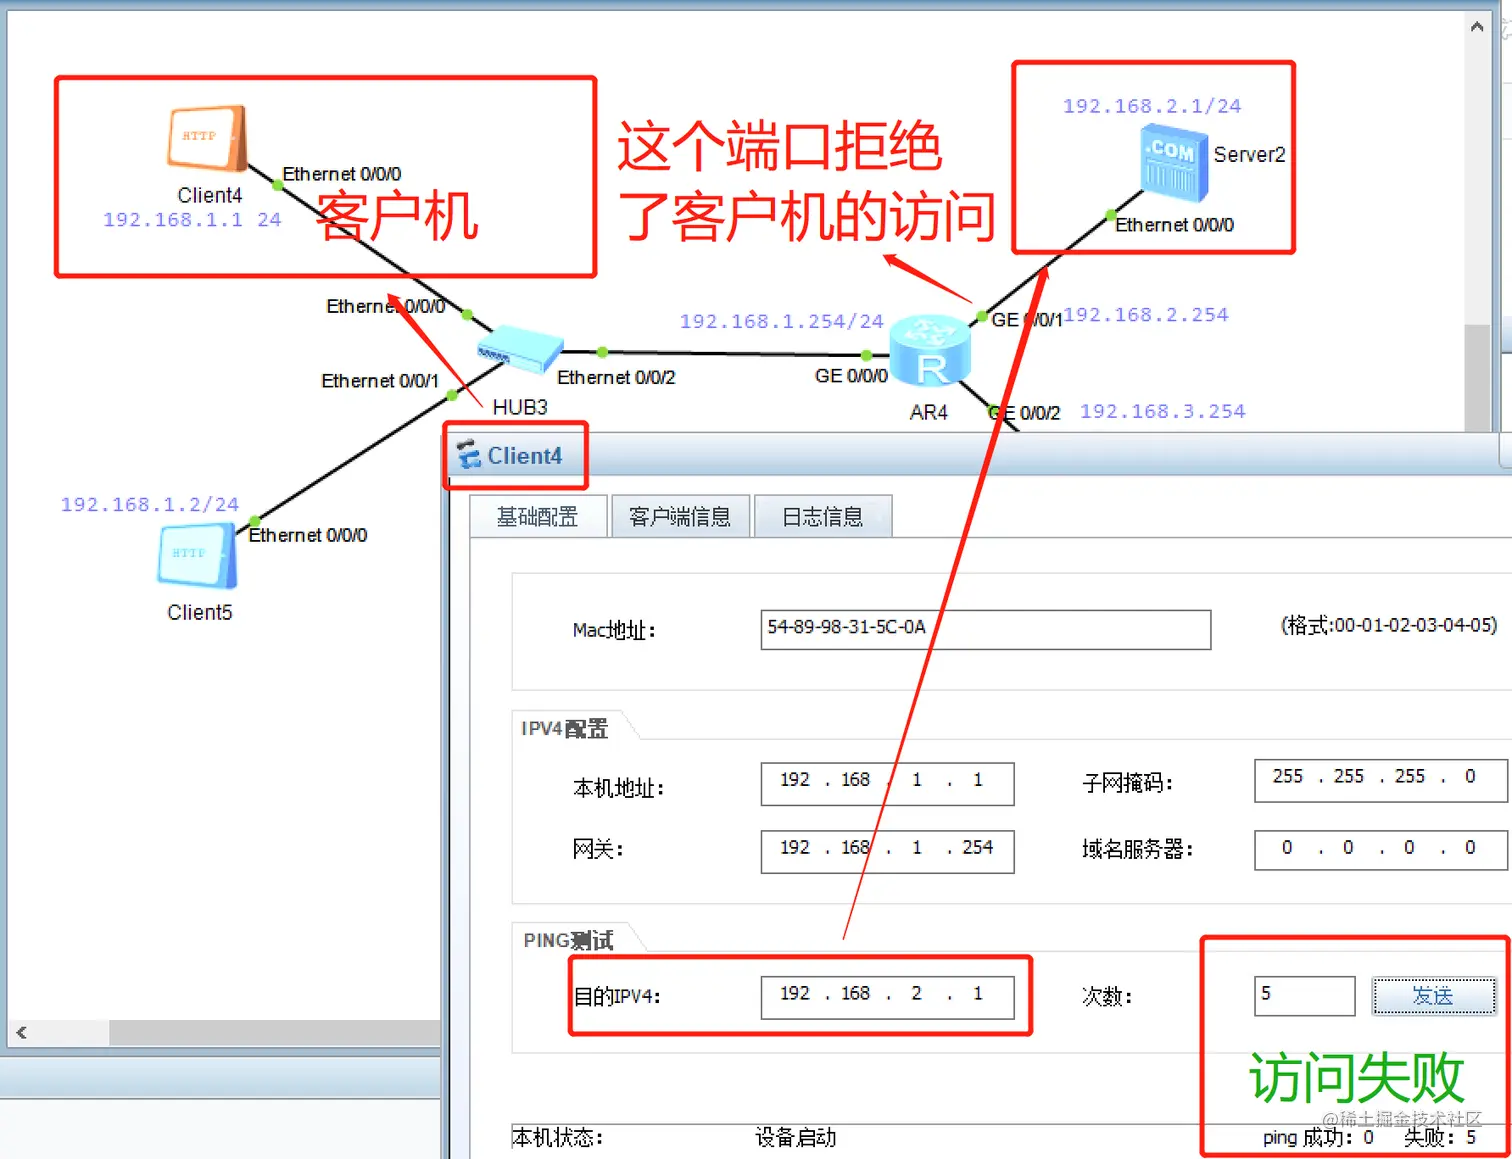
Task: Click the 子网掩码 subnet mask field
Action: click(1380, 780)
